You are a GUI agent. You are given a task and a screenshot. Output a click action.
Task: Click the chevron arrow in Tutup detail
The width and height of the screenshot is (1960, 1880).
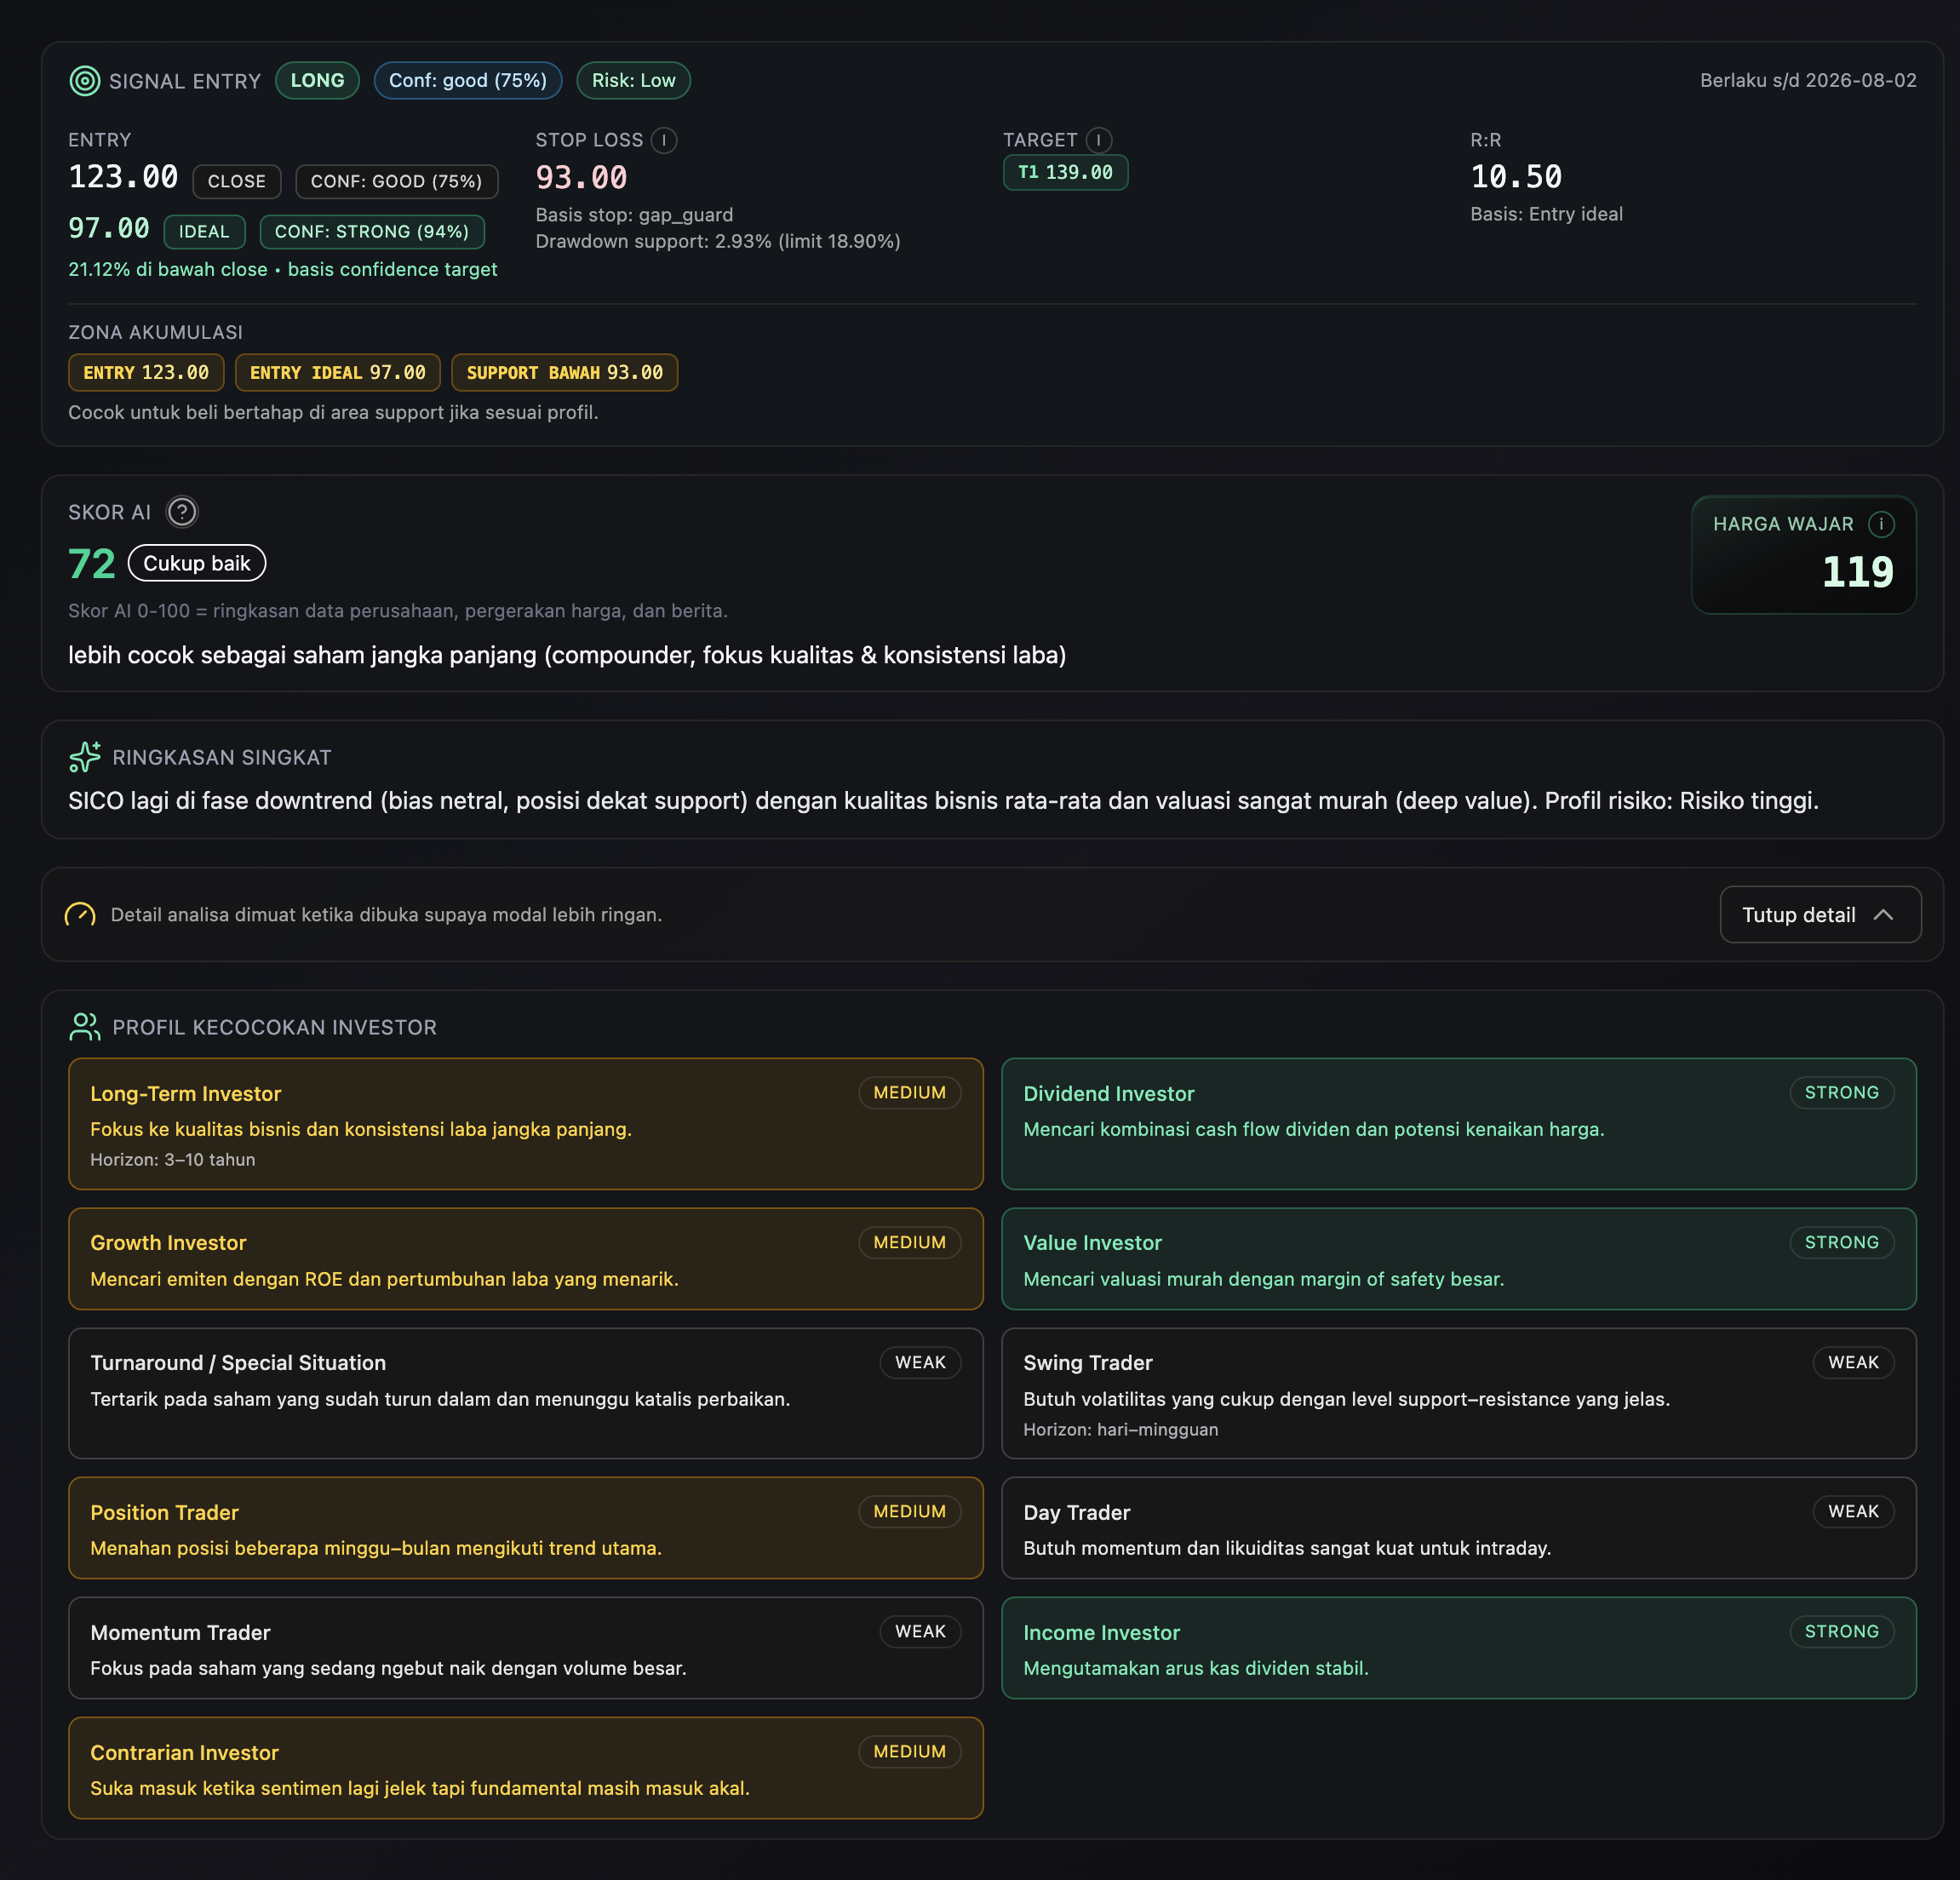tap(1883, 915)
